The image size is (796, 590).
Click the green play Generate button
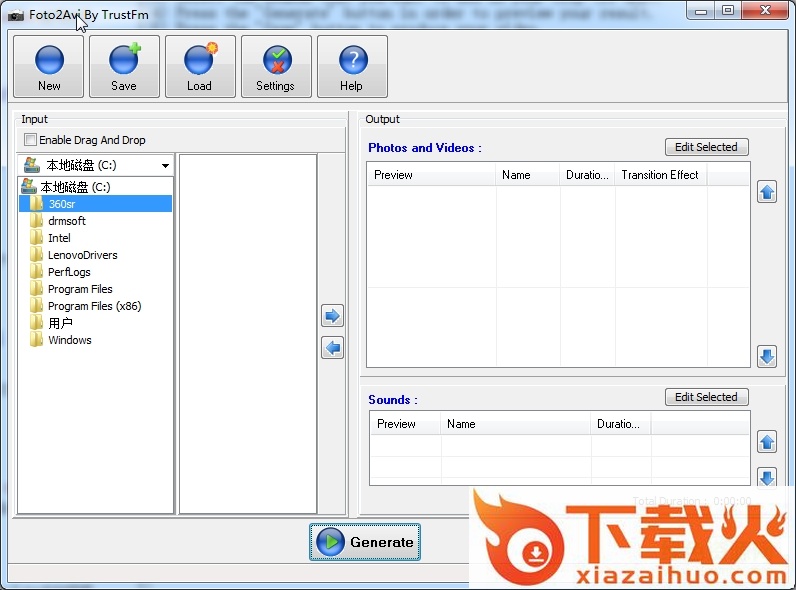[x=365, y=542]
